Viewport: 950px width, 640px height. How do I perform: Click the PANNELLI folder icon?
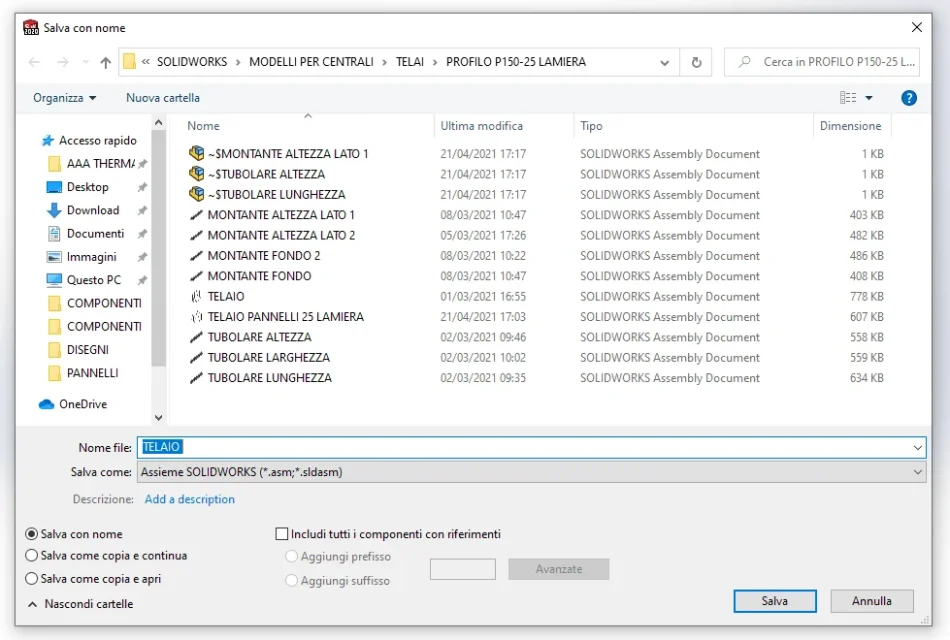click(x=54, y=373)
